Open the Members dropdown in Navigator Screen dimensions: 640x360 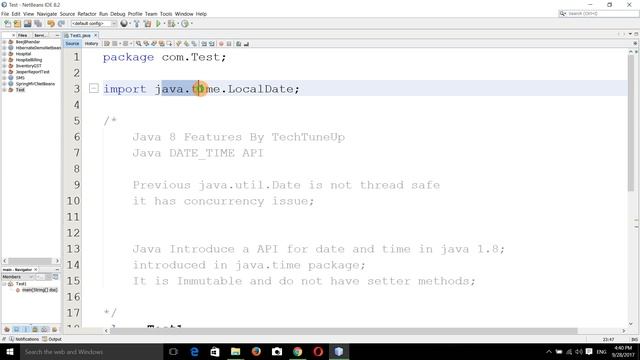[x=18, y=277]
